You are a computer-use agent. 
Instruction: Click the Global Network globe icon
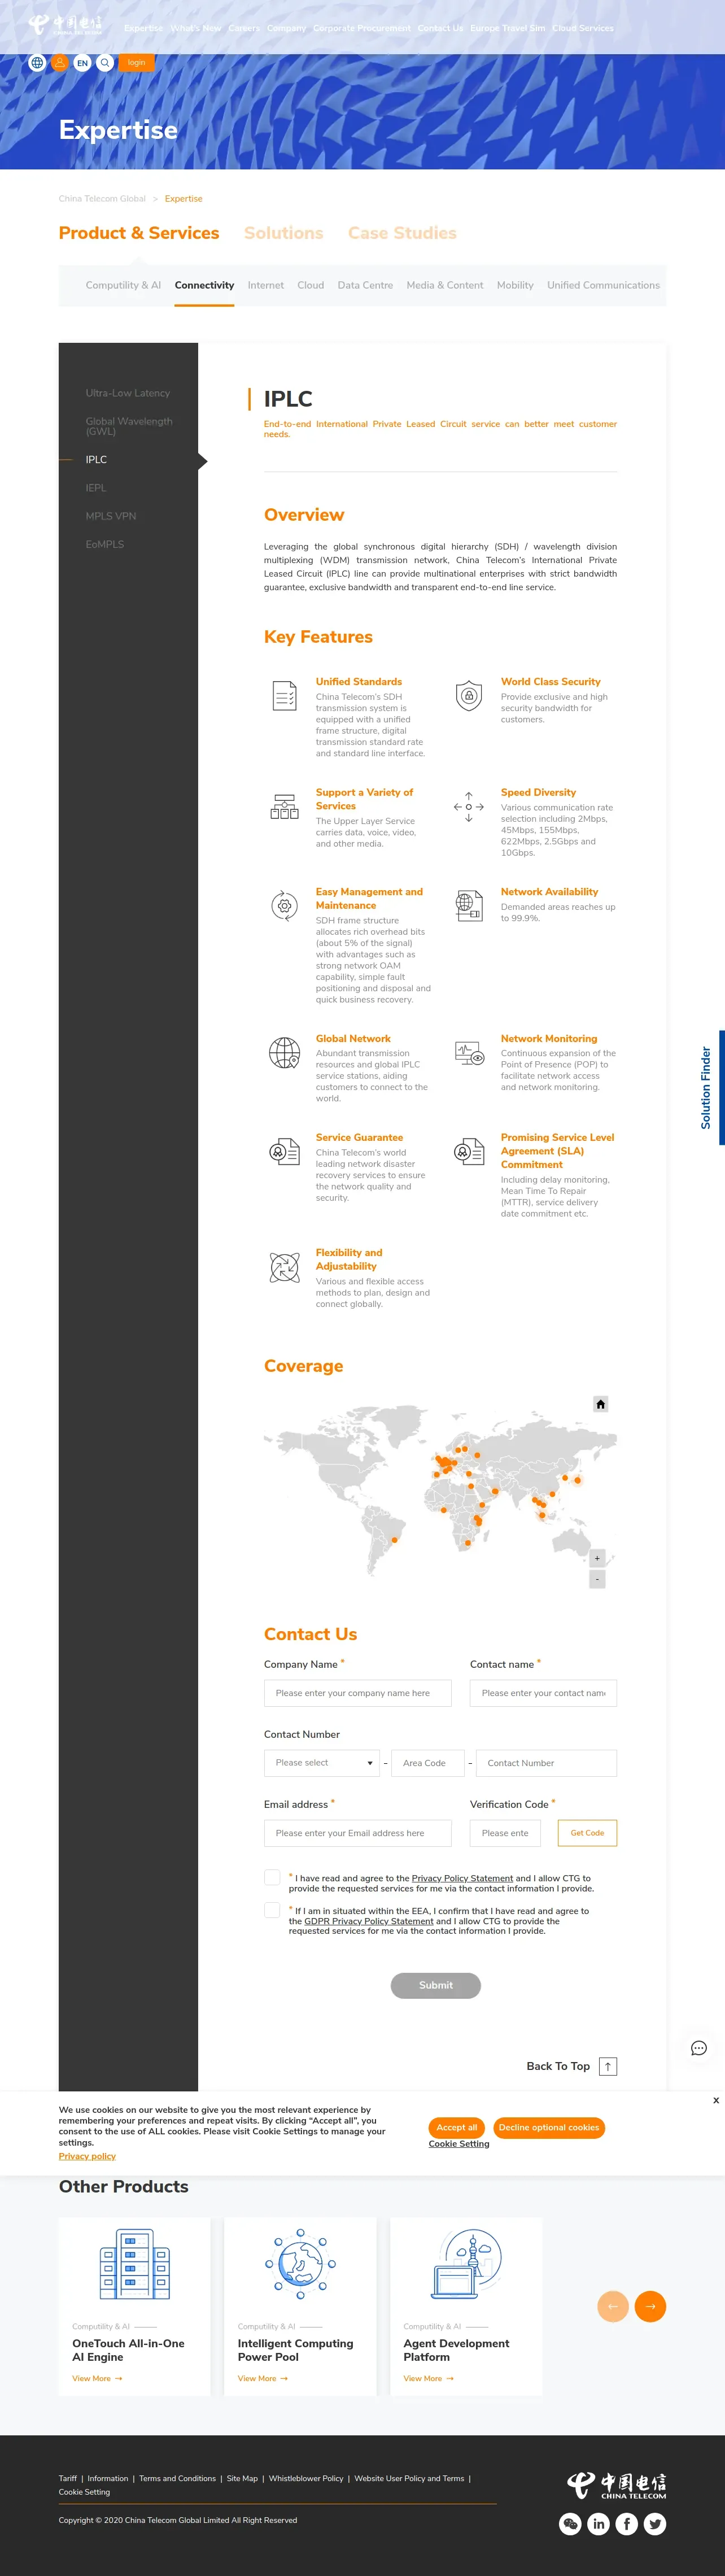(285, 1053)
